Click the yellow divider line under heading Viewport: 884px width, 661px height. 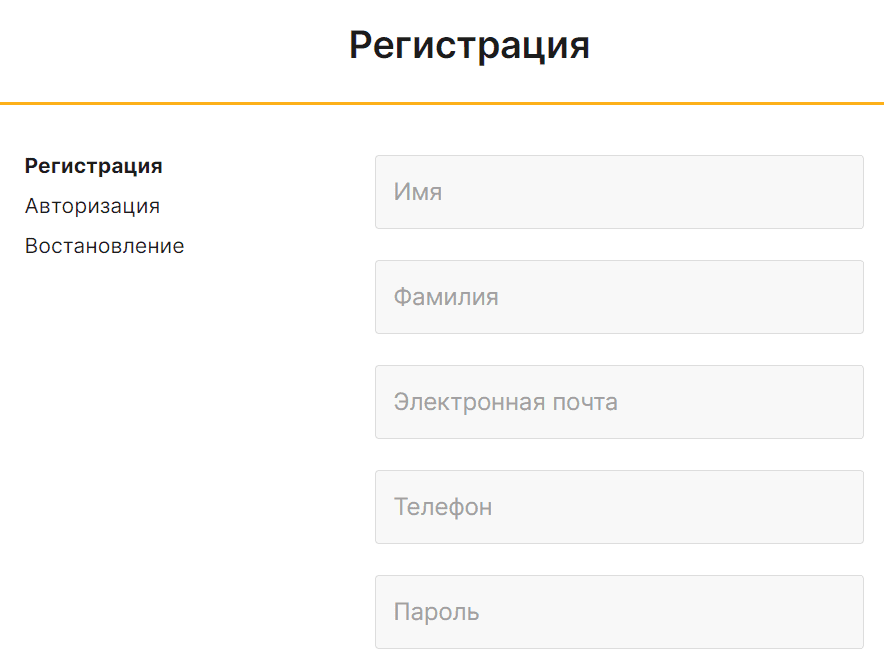pos(442,103)
